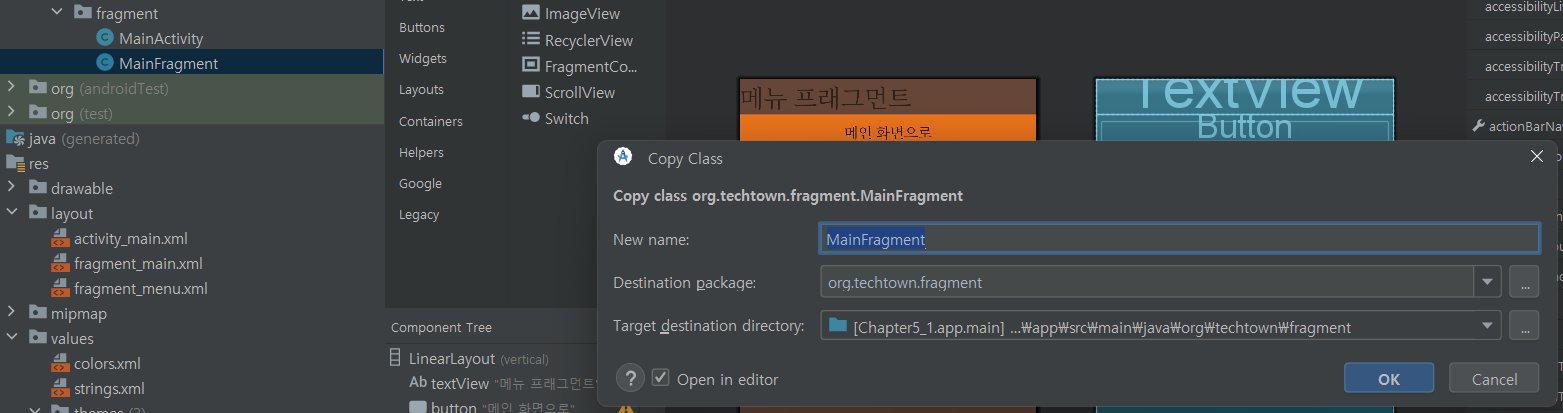The image size is (1563, 413).
Task: Select Widgets palette category
Action: pyautogui.click(x=423, y=58)
